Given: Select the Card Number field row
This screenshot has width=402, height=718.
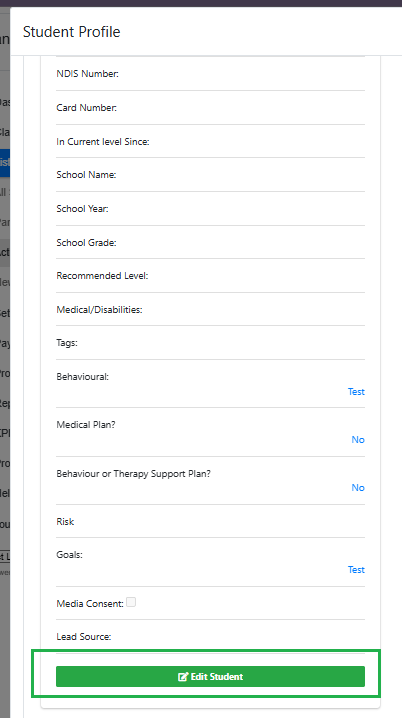Looking at the screenshot, I should 211,108.
